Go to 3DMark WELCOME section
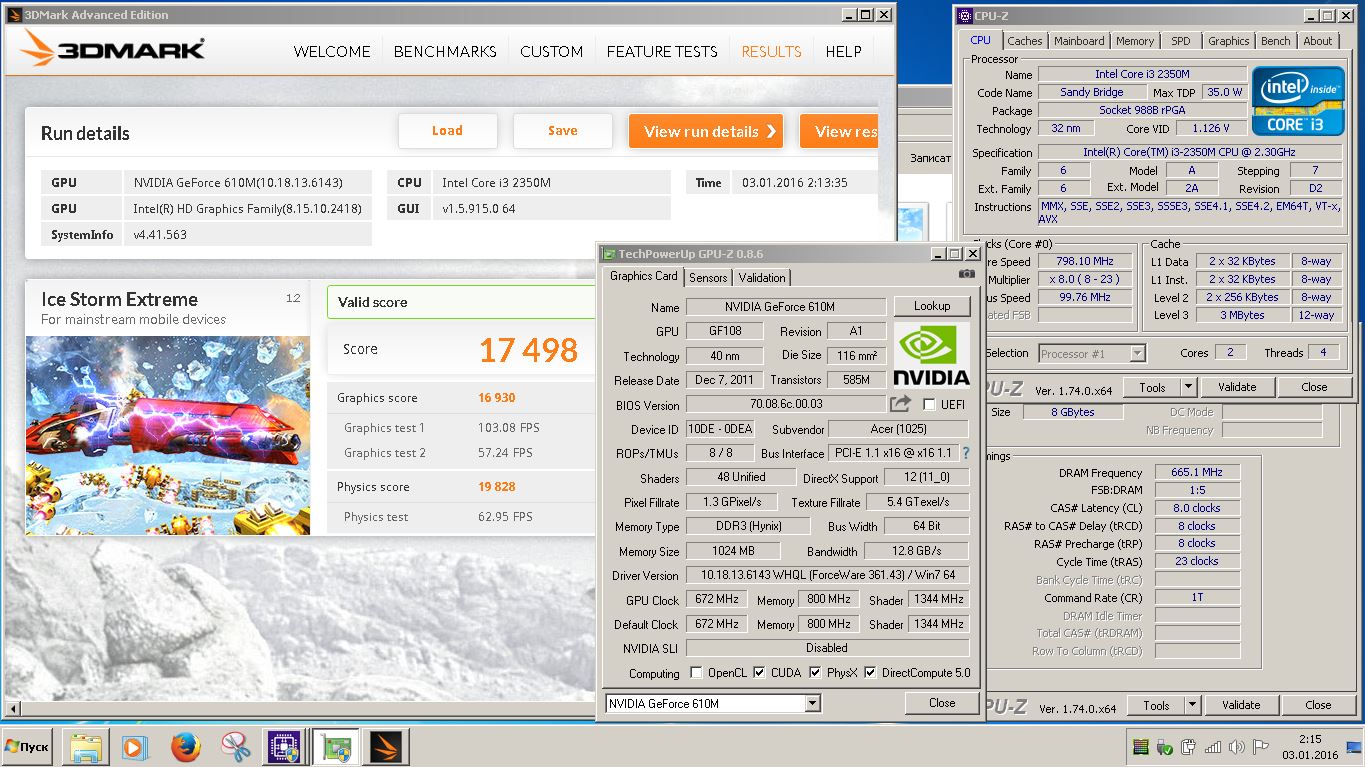The image size is (1365, 767). point(332,52)
